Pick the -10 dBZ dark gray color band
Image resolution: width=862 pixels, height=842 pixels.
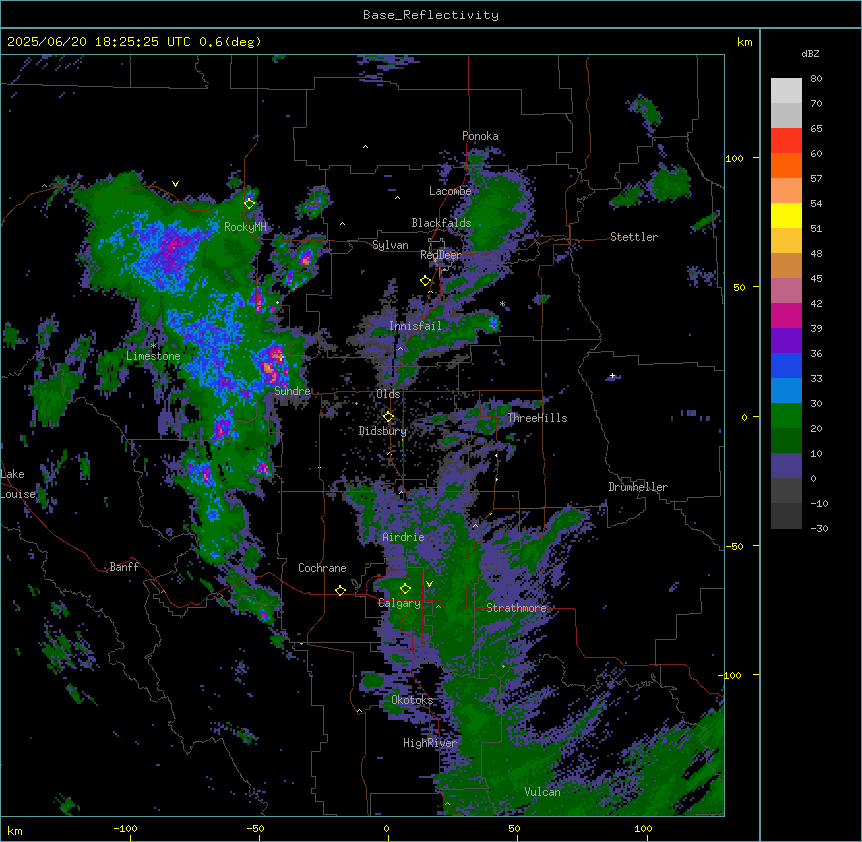pos(786,516)
